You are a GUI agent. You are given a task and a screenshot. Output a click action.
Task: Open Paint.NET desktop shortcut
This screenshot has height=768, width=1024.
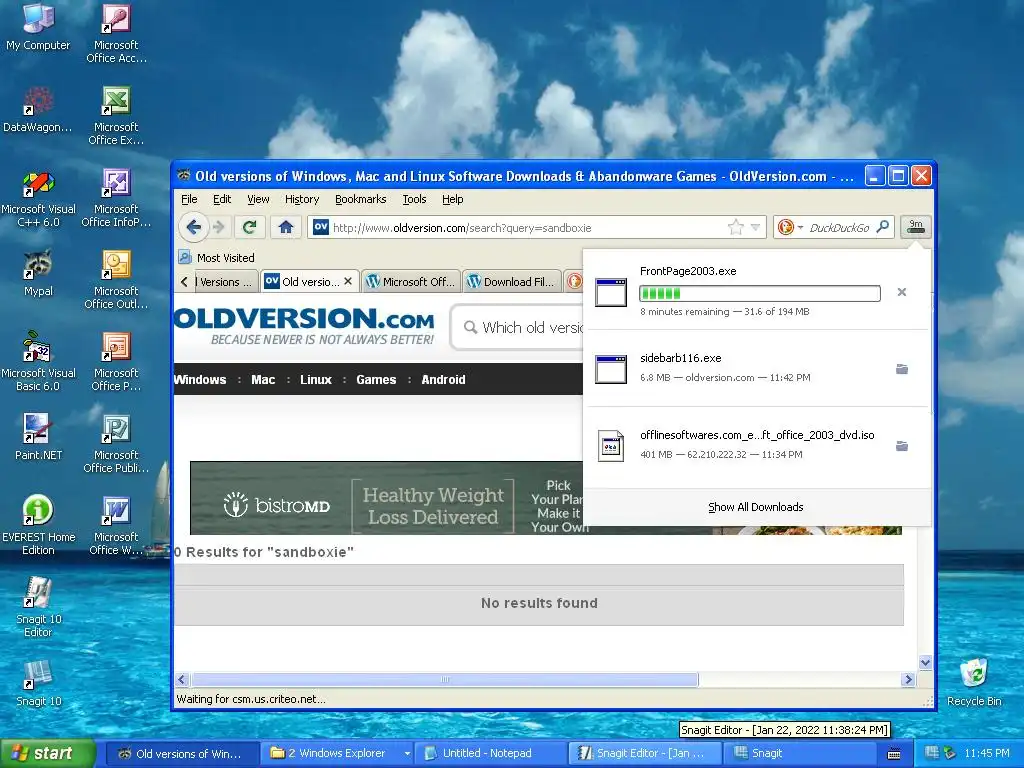coord(38,437)
